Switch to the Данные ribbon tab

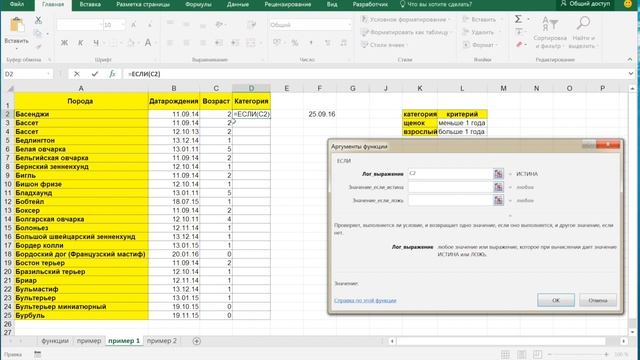[x=238, y=4]
